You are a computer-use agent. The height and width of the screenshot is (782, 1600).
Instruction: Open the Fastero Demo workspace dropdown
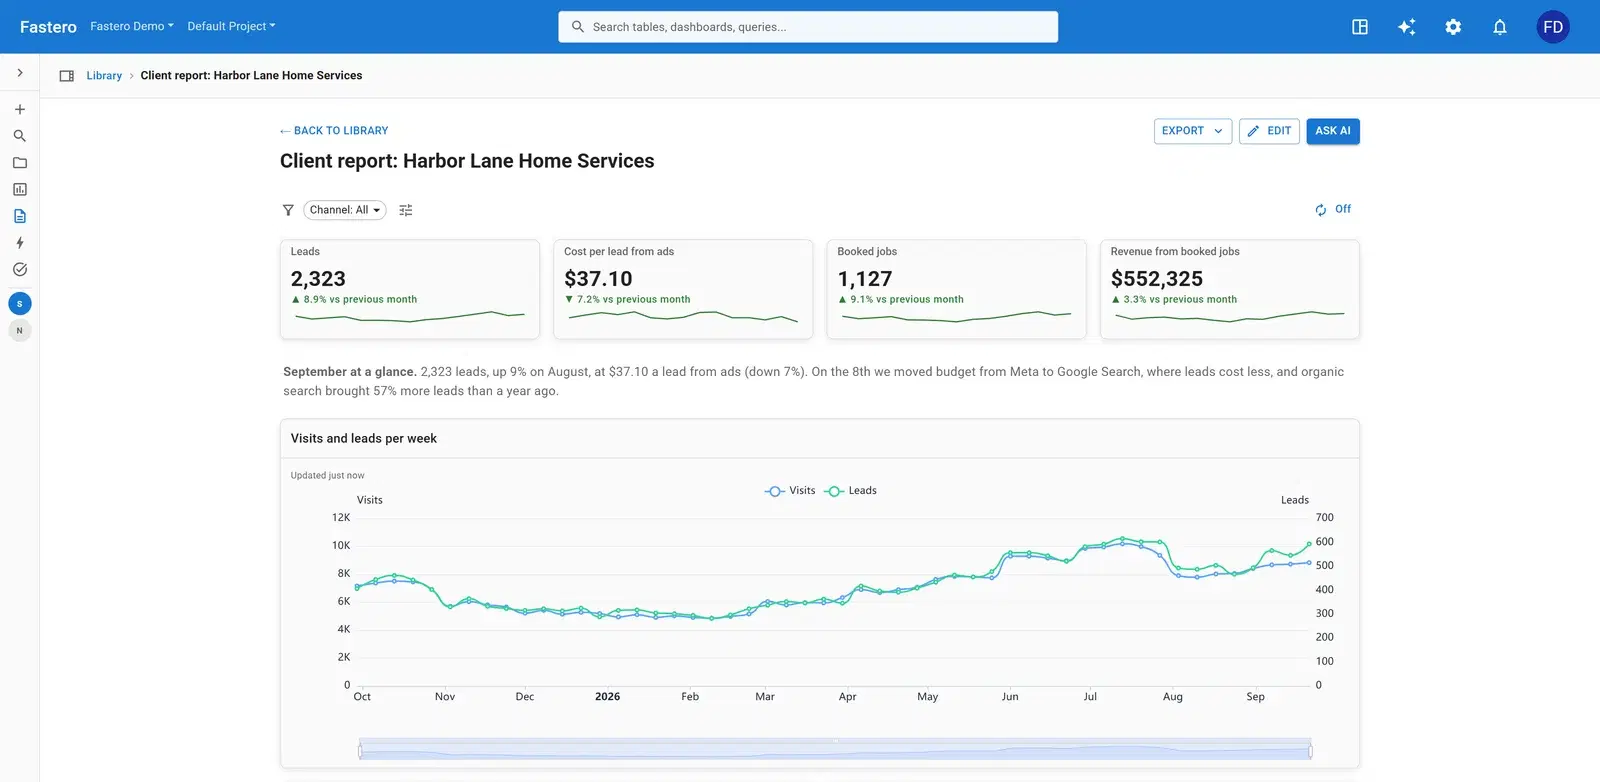132,26
